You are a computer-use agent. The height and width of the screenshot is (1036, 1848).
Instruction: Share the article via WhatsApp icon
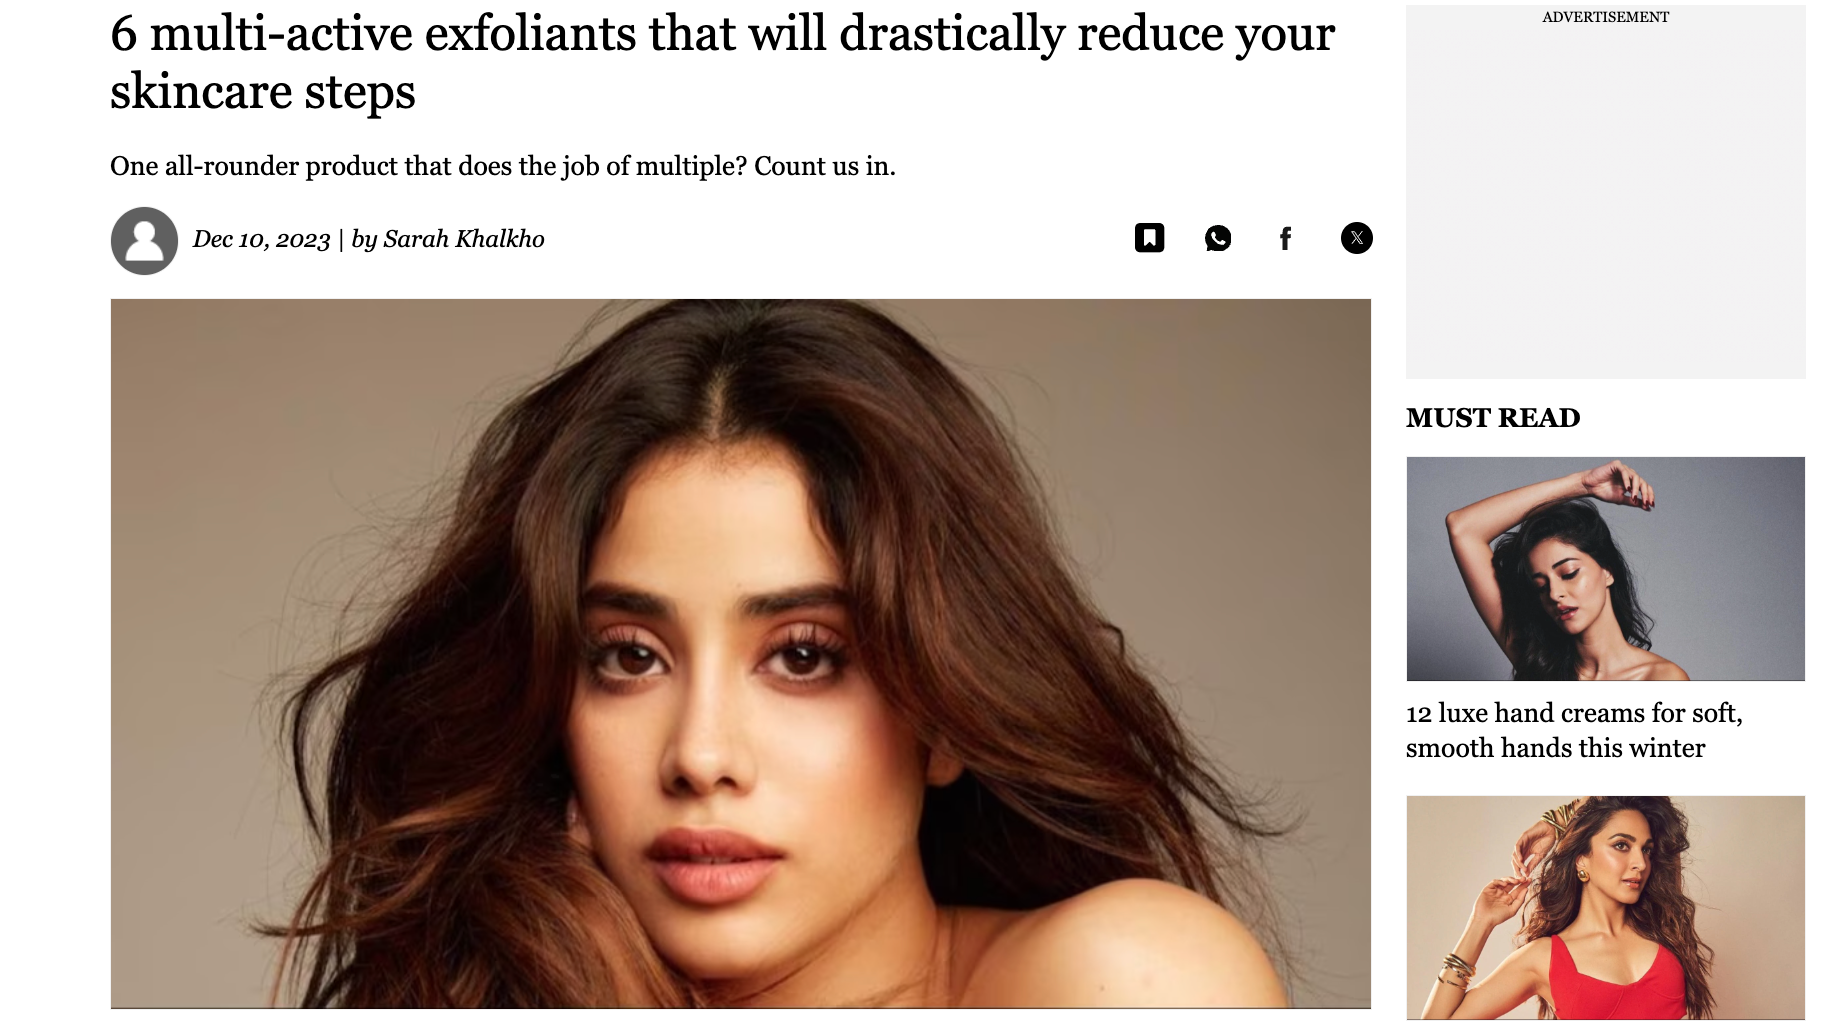tap(1218, 238)
